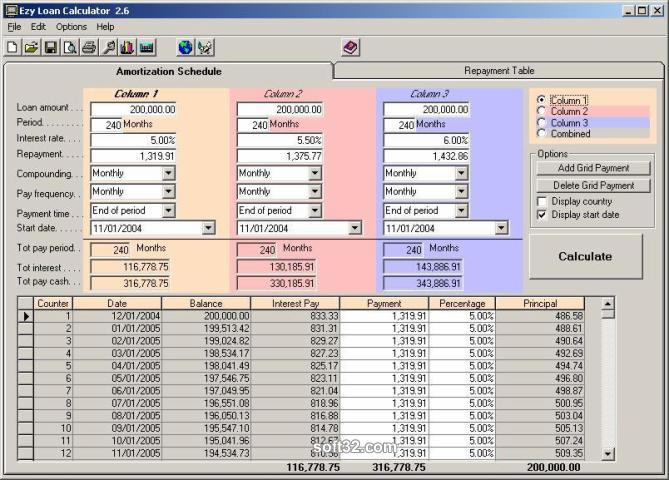Click the magnifier search toolbar icon
Screen dimensions: 669x480
click(x=108, y=47)
